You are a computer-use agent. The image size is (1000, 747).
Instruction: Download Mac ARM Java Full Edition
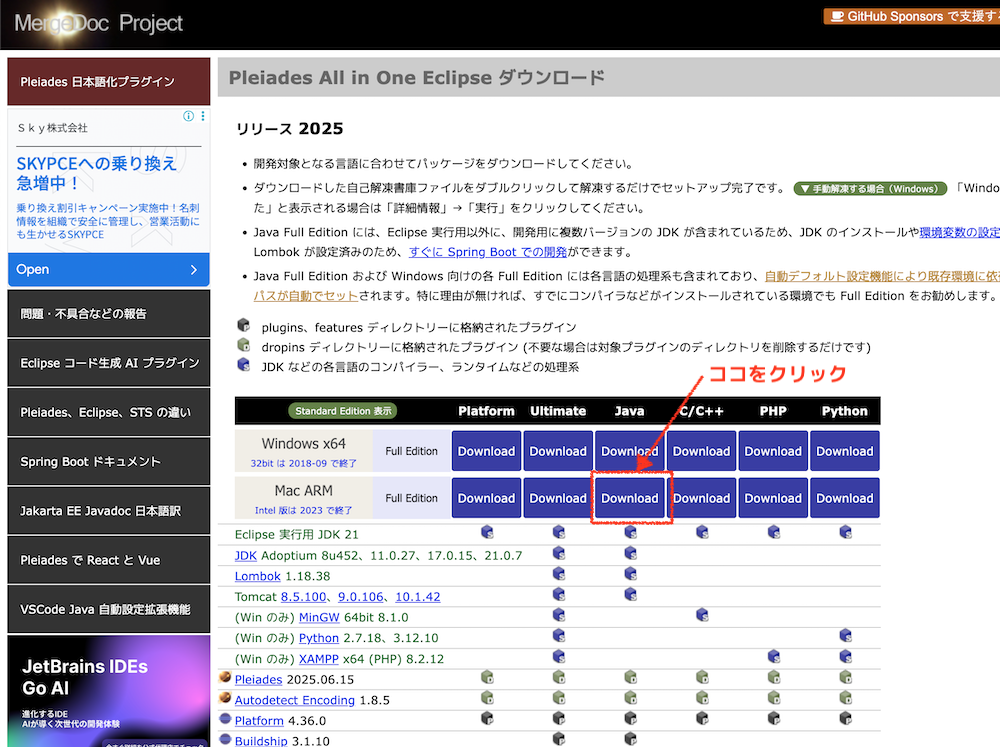[x=630, y=498]
